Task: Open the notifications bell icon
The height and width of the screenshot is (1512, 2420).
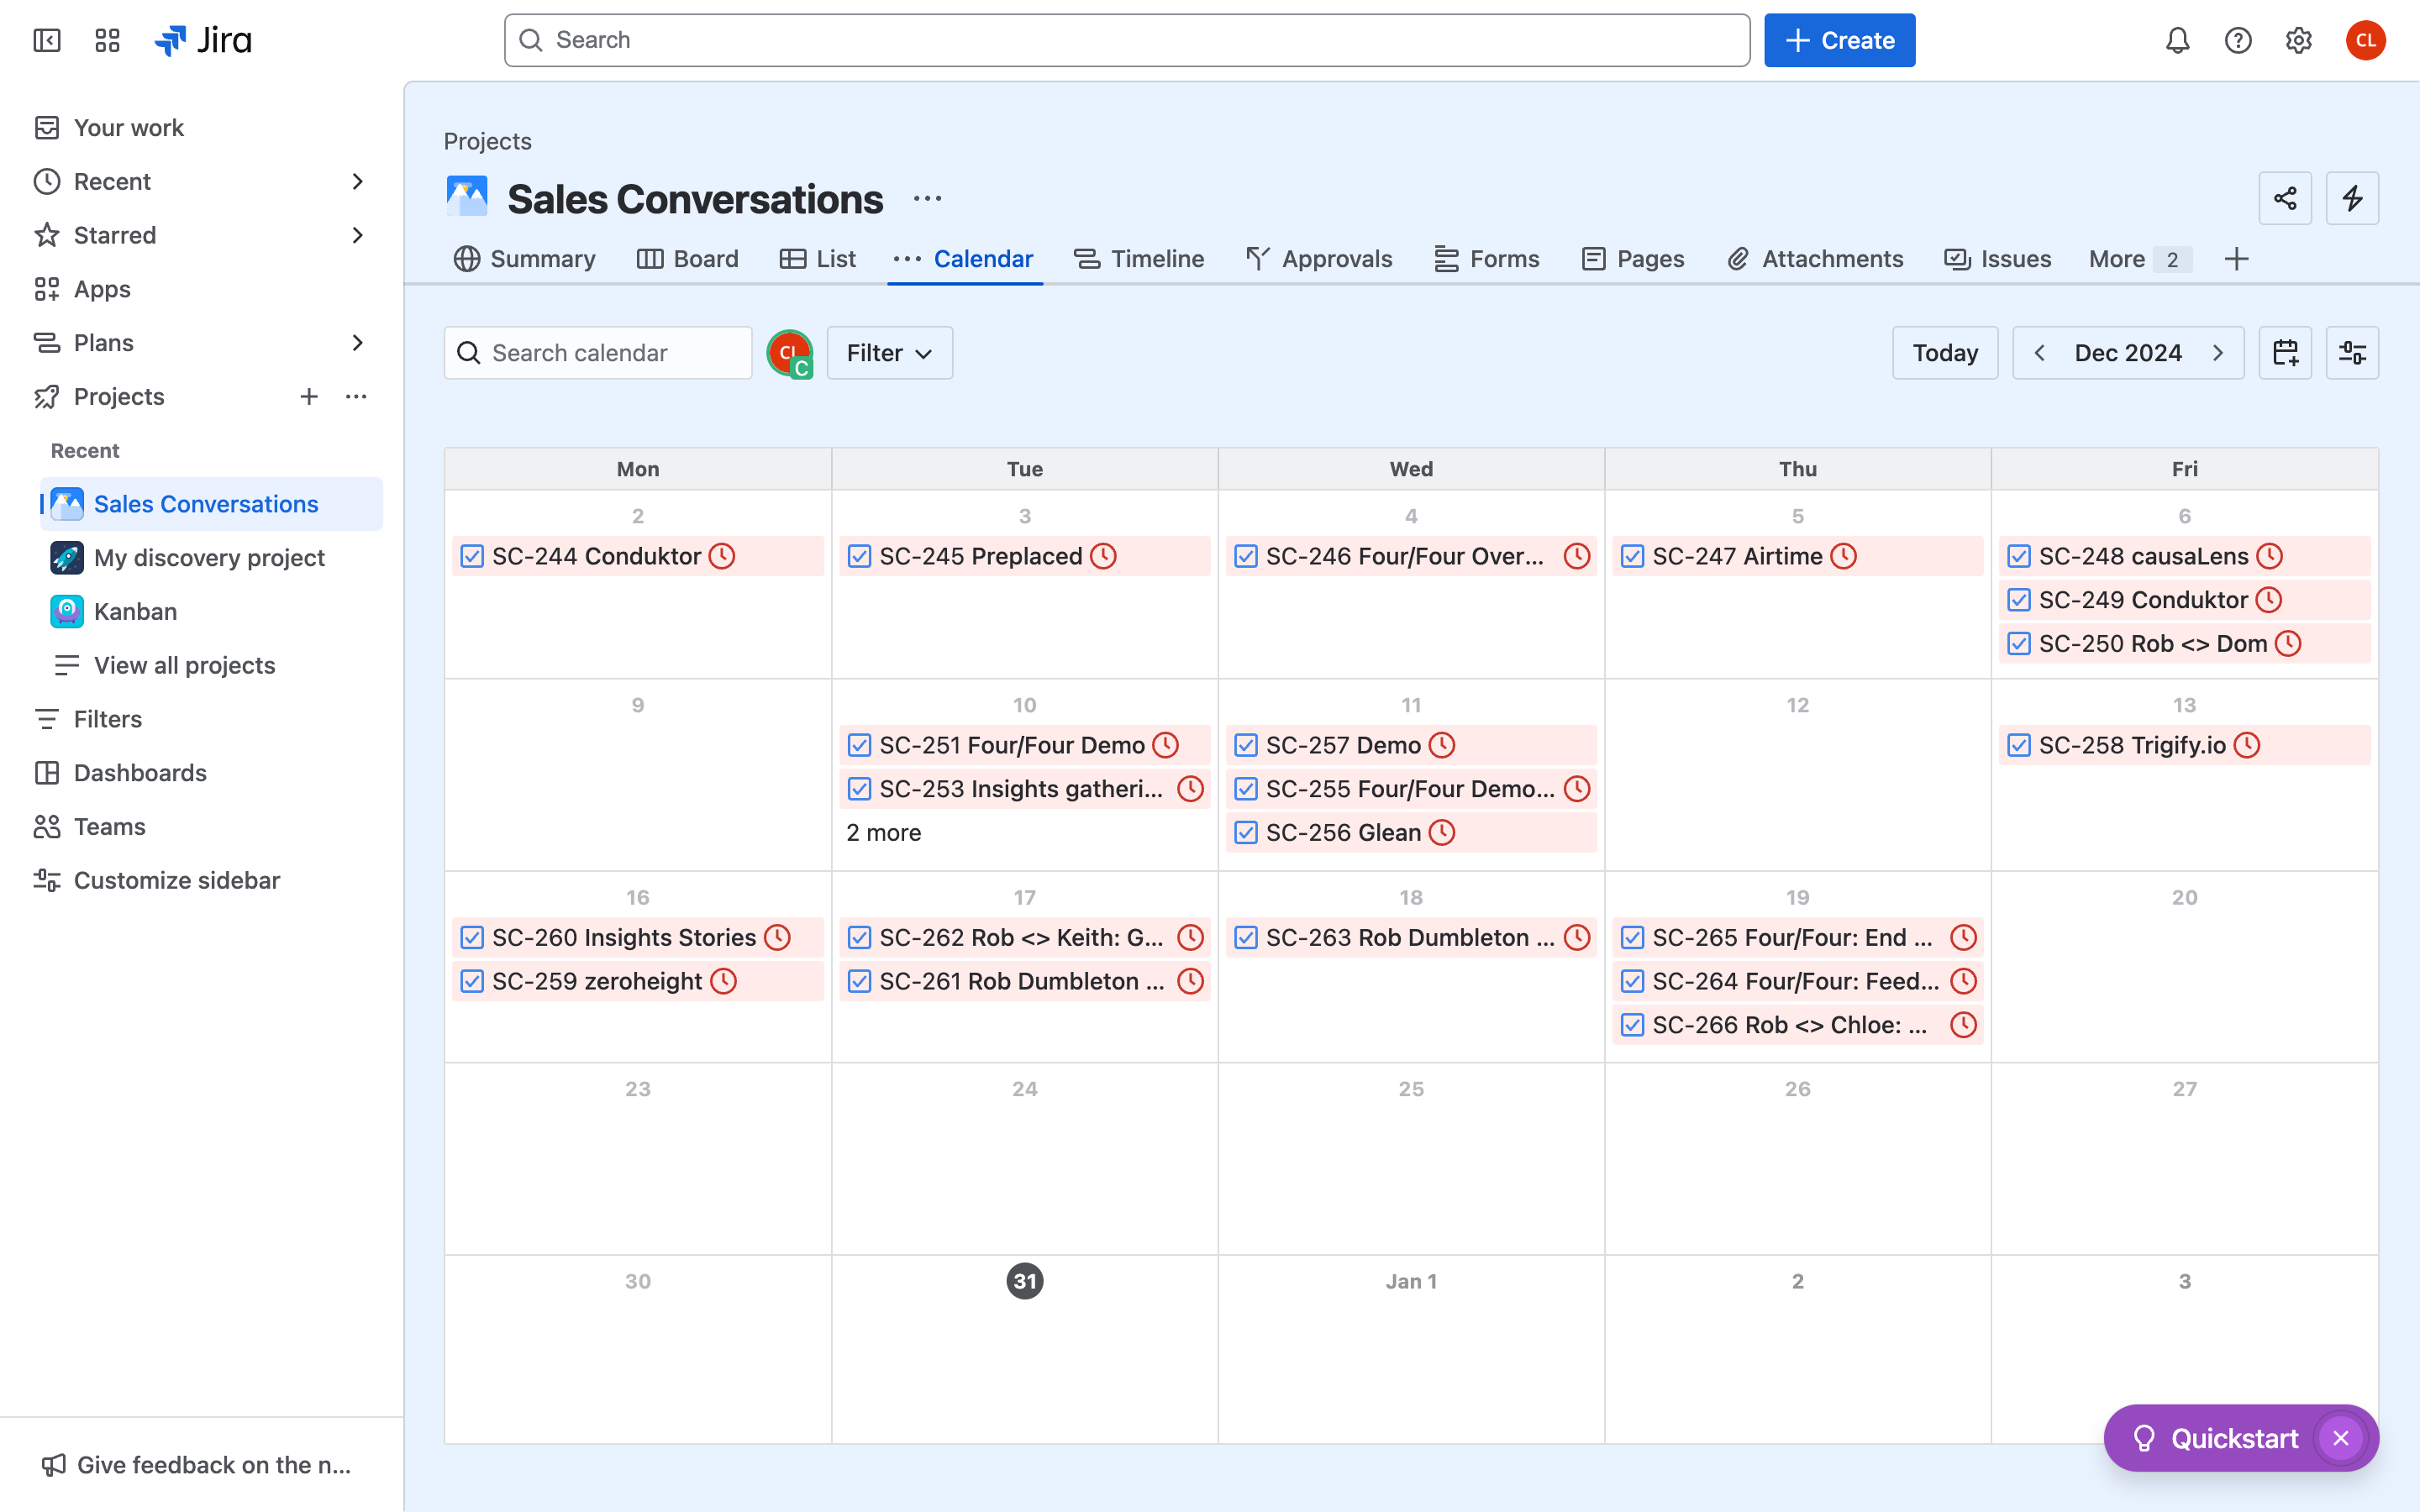Action: (x=2177, y=40)
